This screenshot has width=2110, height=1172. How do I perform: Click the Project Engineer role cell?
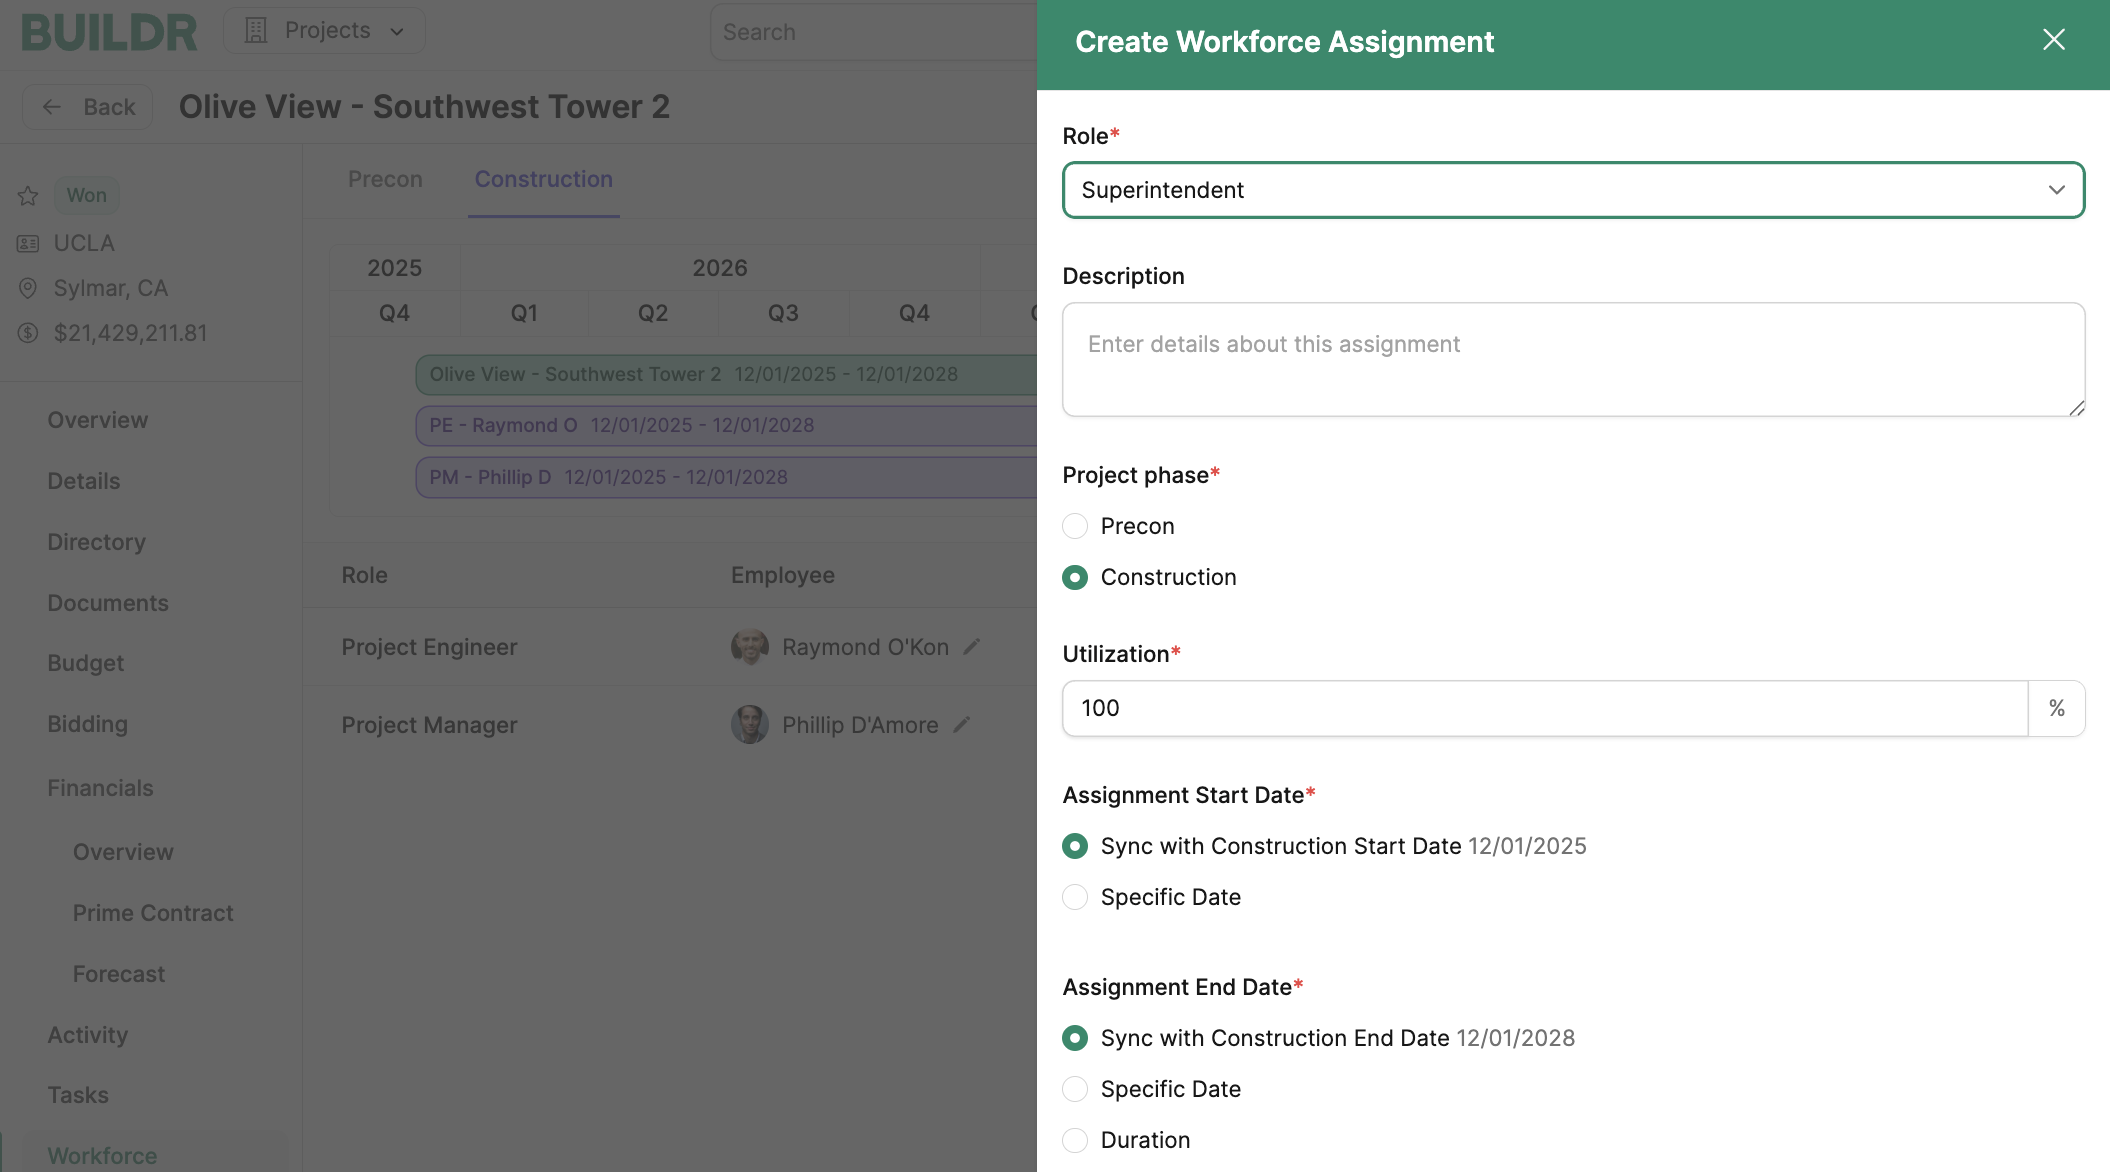coord(430,647)
